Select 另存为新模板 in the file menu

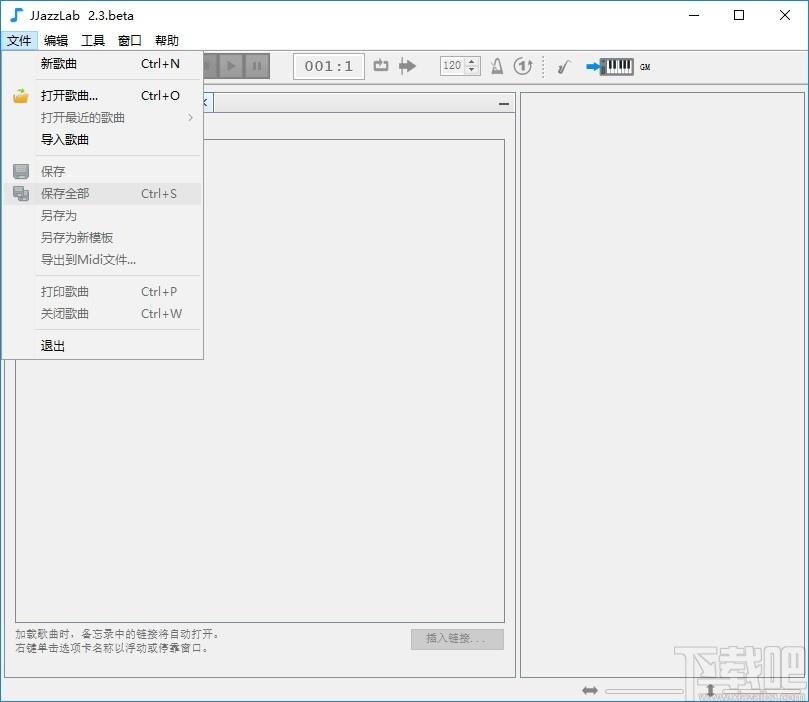[x=102, y=238]
